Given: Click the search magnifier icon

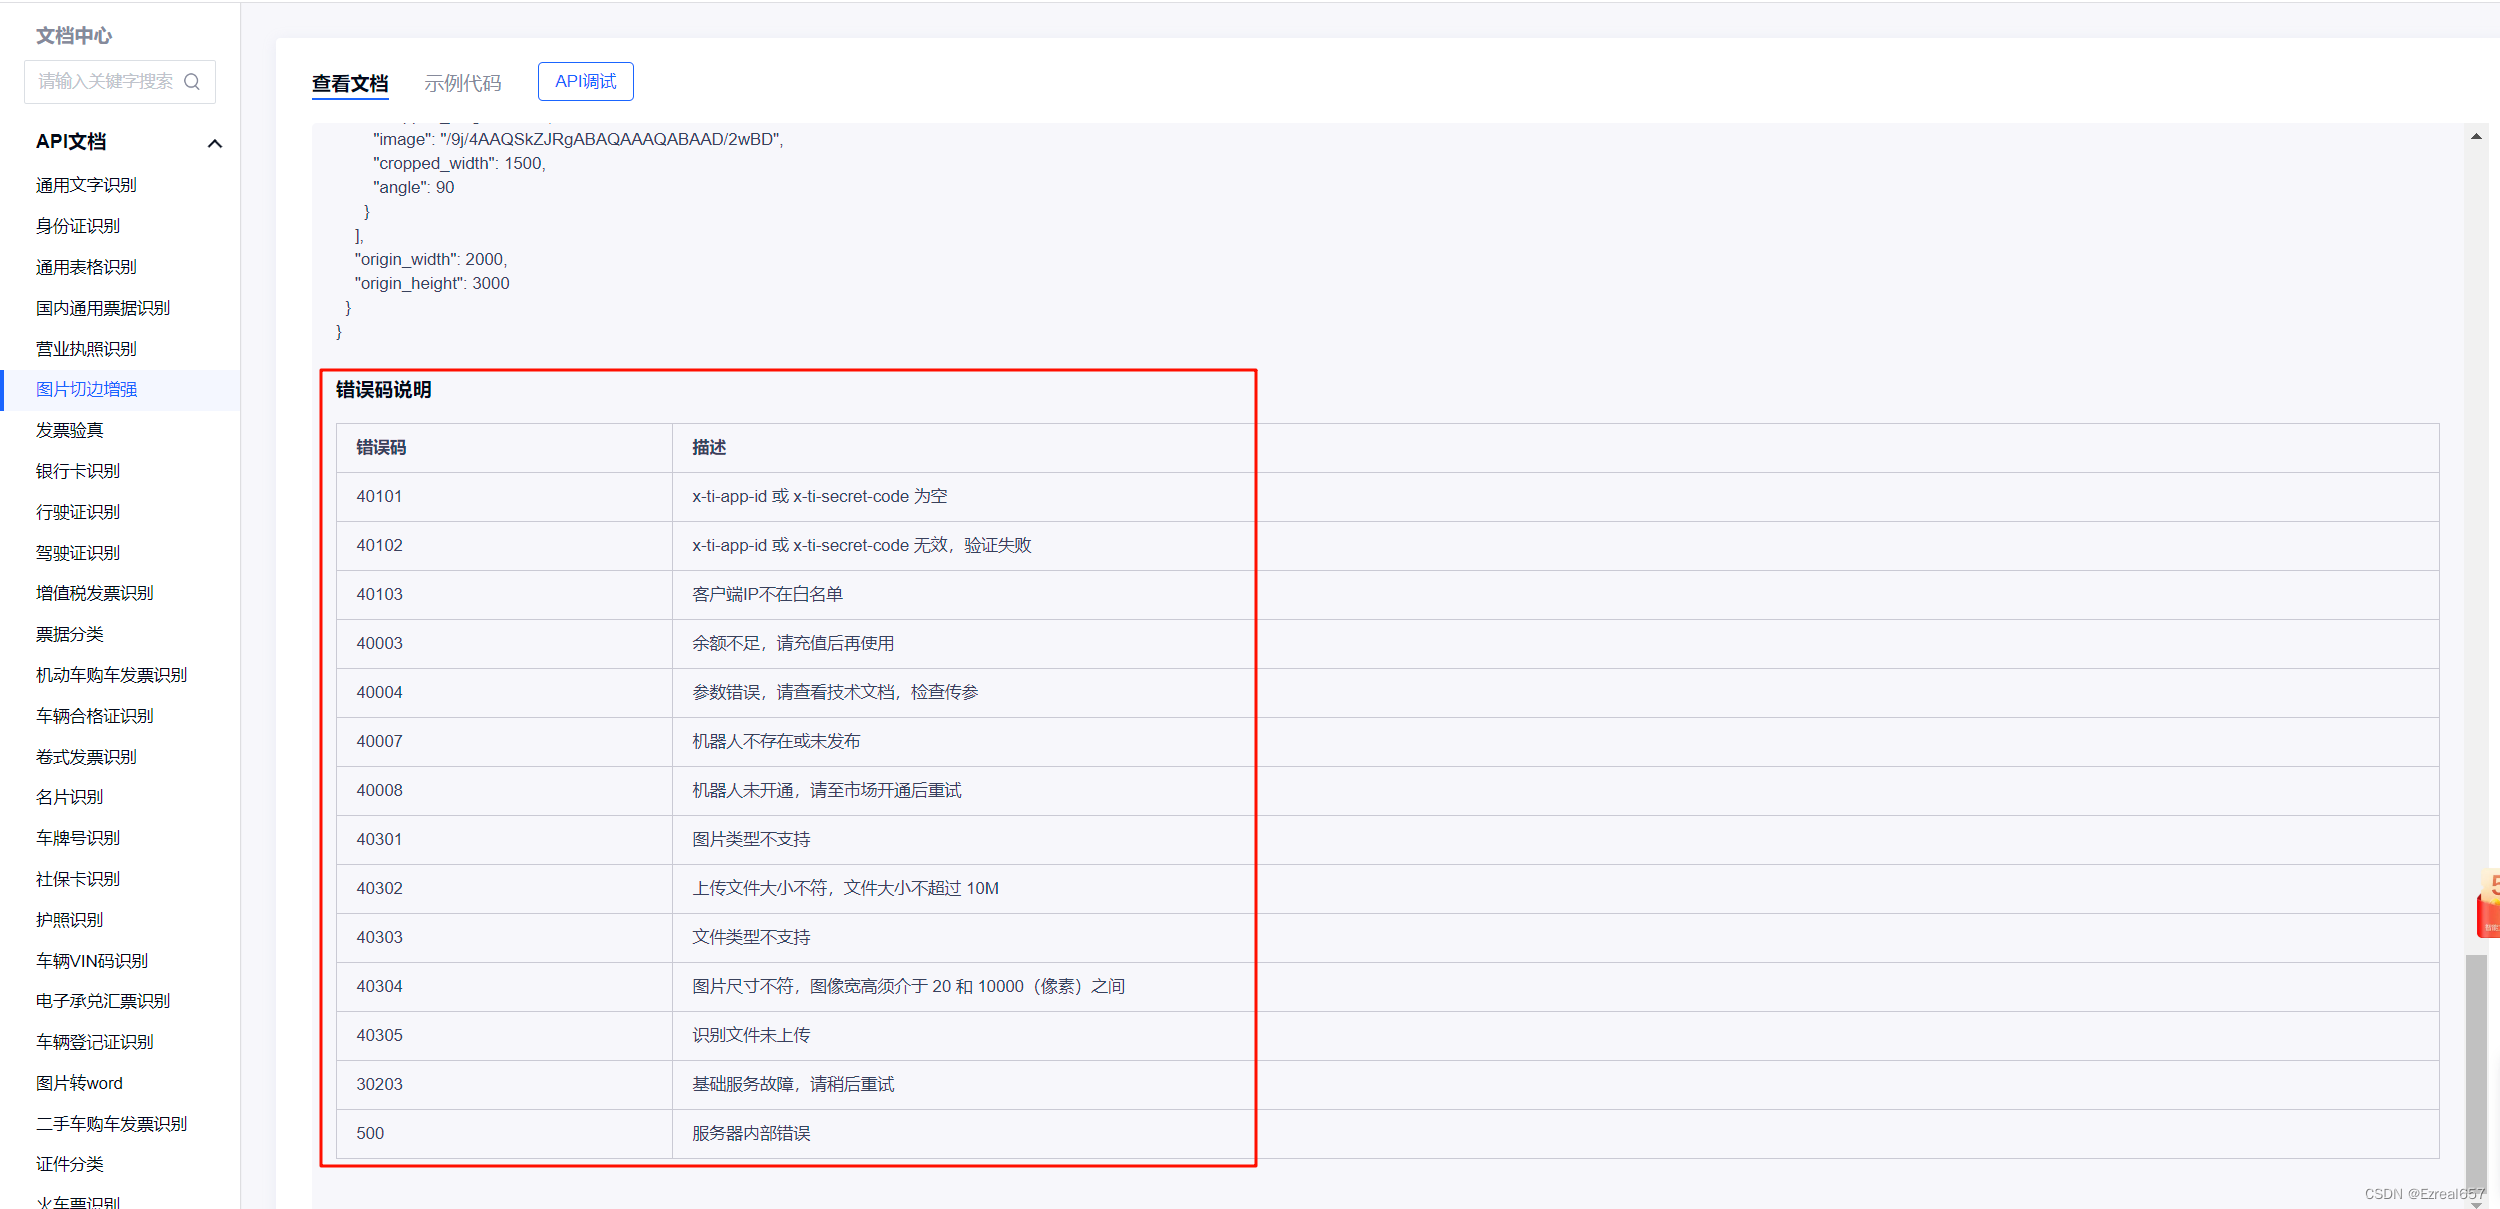Looking at the screenshot, I should click(193, 81).
